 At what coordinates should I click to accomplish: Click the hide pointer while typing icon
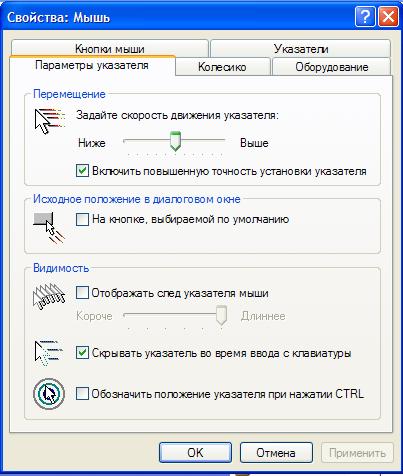pos(49,353)
